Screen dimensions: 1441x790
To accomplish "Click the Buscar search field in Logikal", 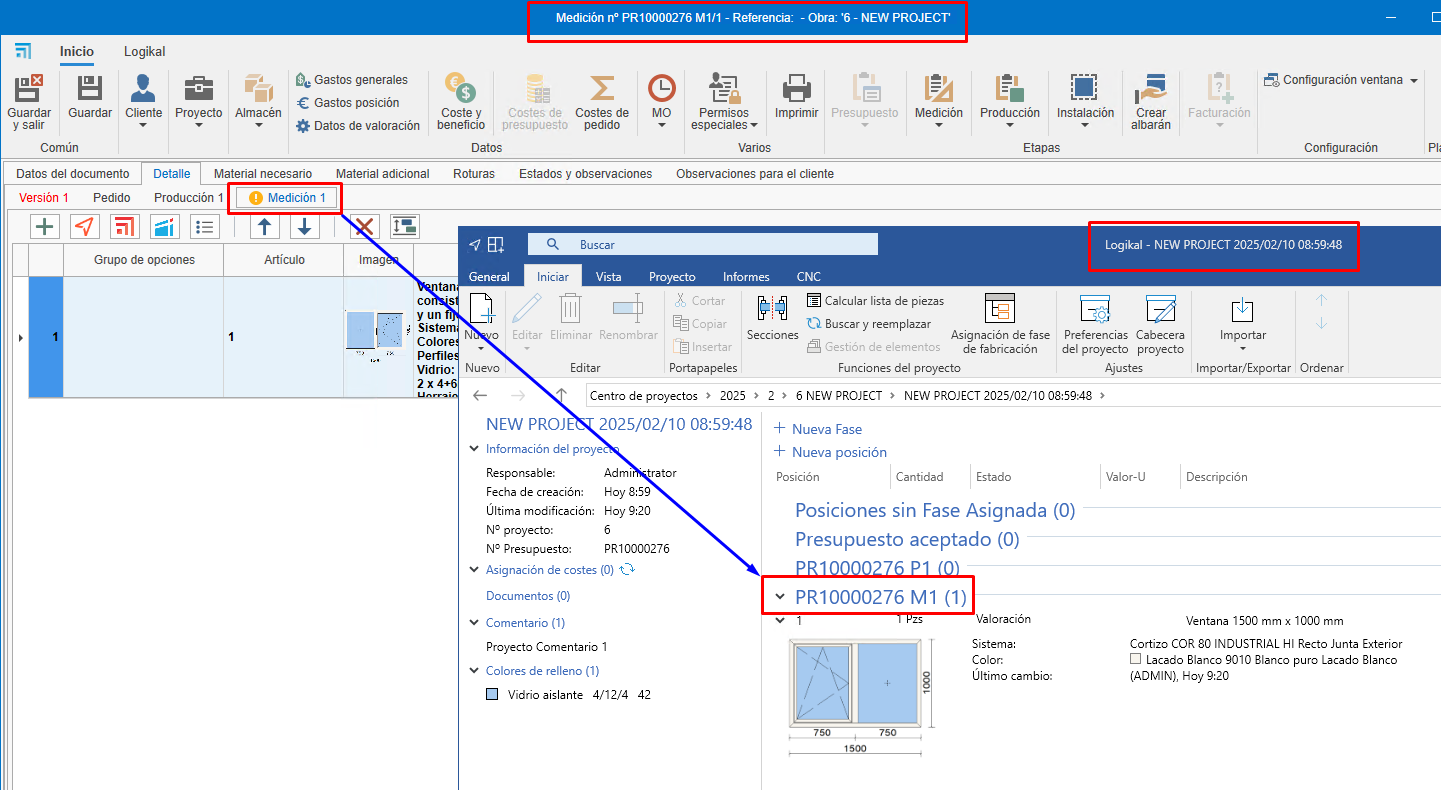I will point(702,244).
